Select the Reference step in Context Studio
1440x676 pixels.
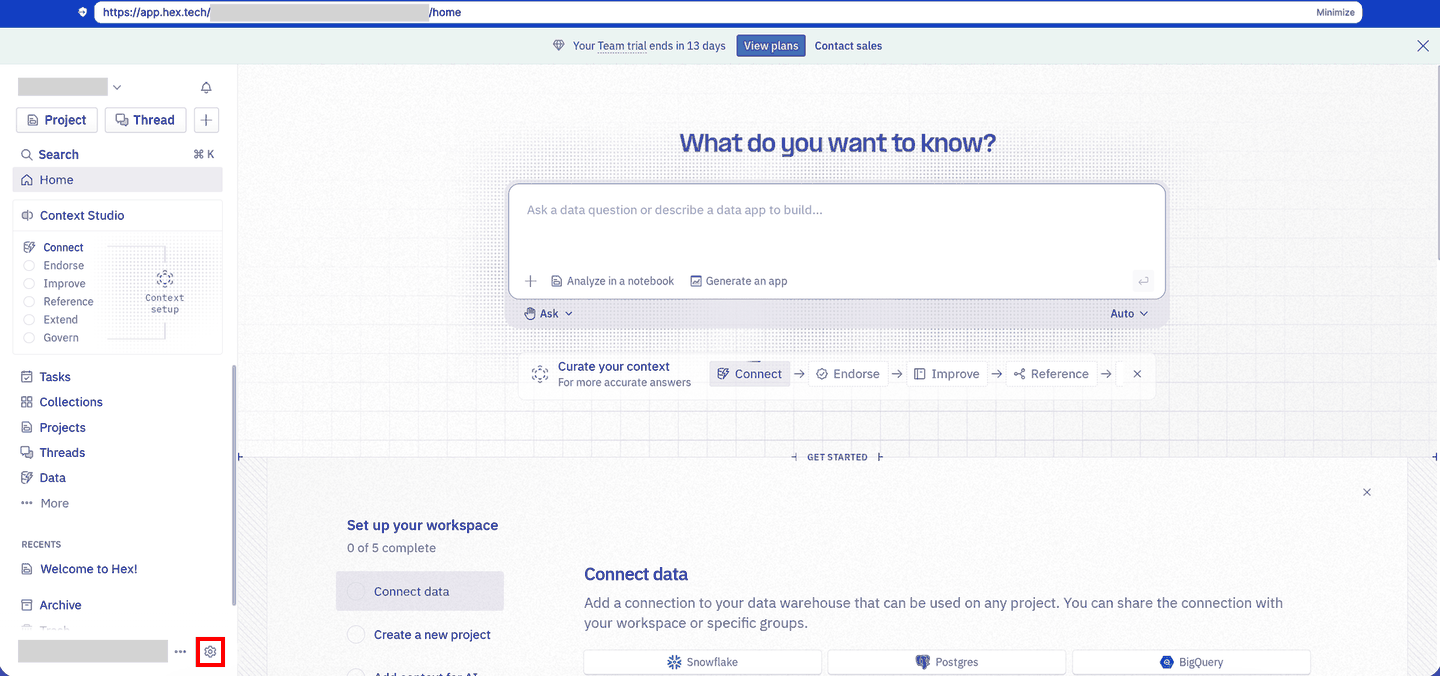68,302
